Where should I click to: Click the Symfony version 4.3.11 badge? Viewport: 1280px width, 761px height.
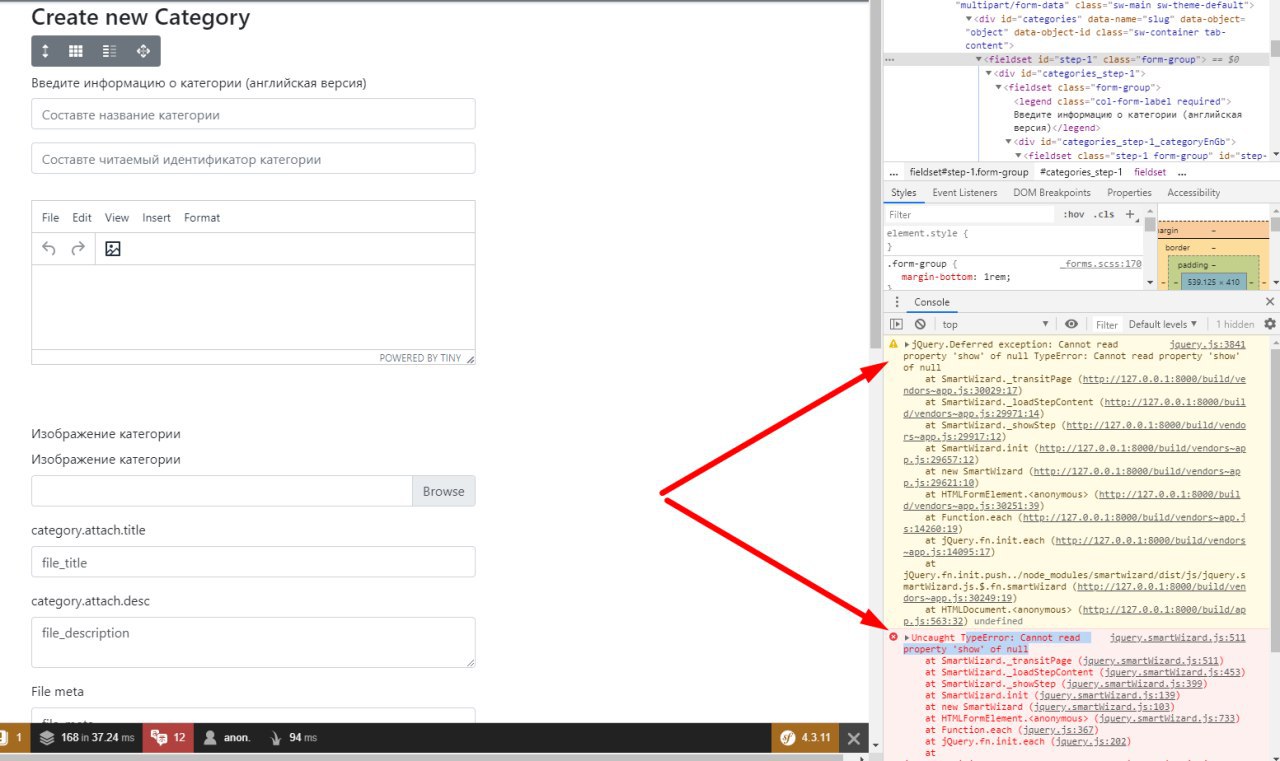pyautogui.click(x=805, y=738)
